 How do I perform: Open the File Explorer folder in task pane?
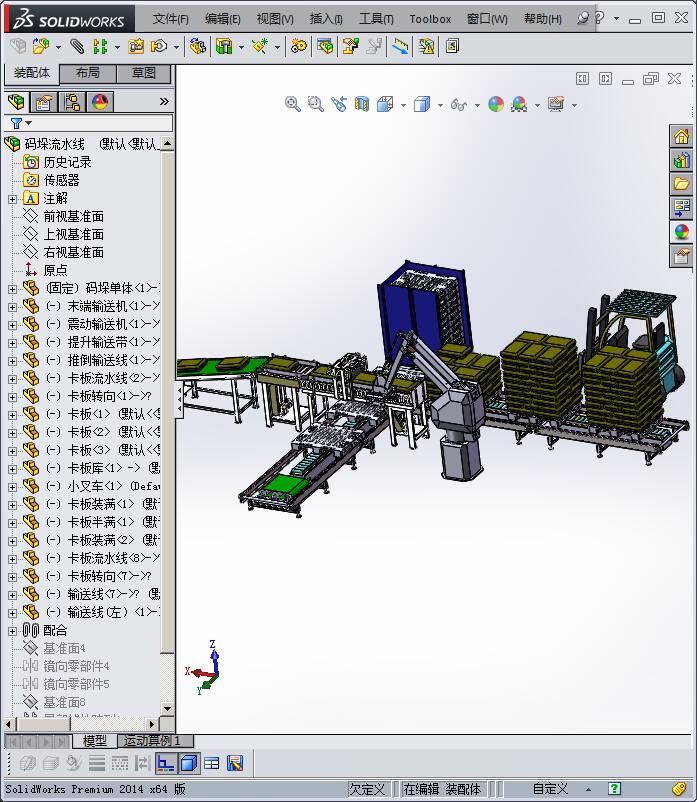pos(681,184)
